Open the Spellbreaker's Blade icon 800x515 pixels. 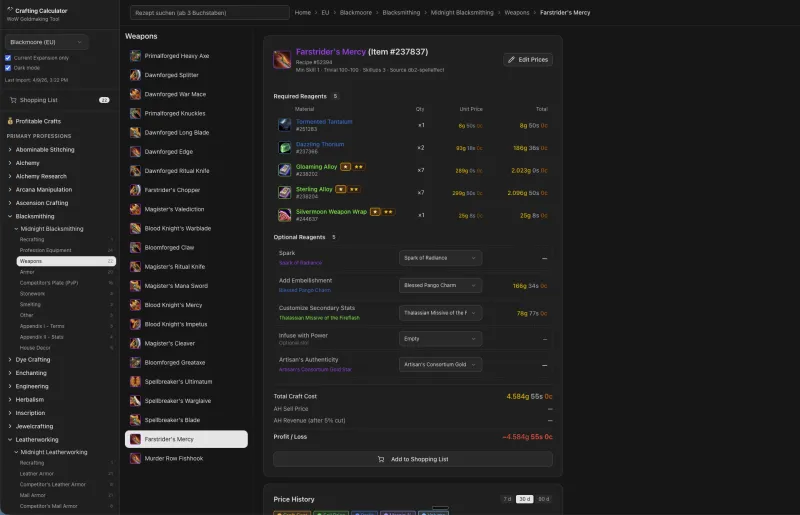pyautogui.click(x=135, y=420)
